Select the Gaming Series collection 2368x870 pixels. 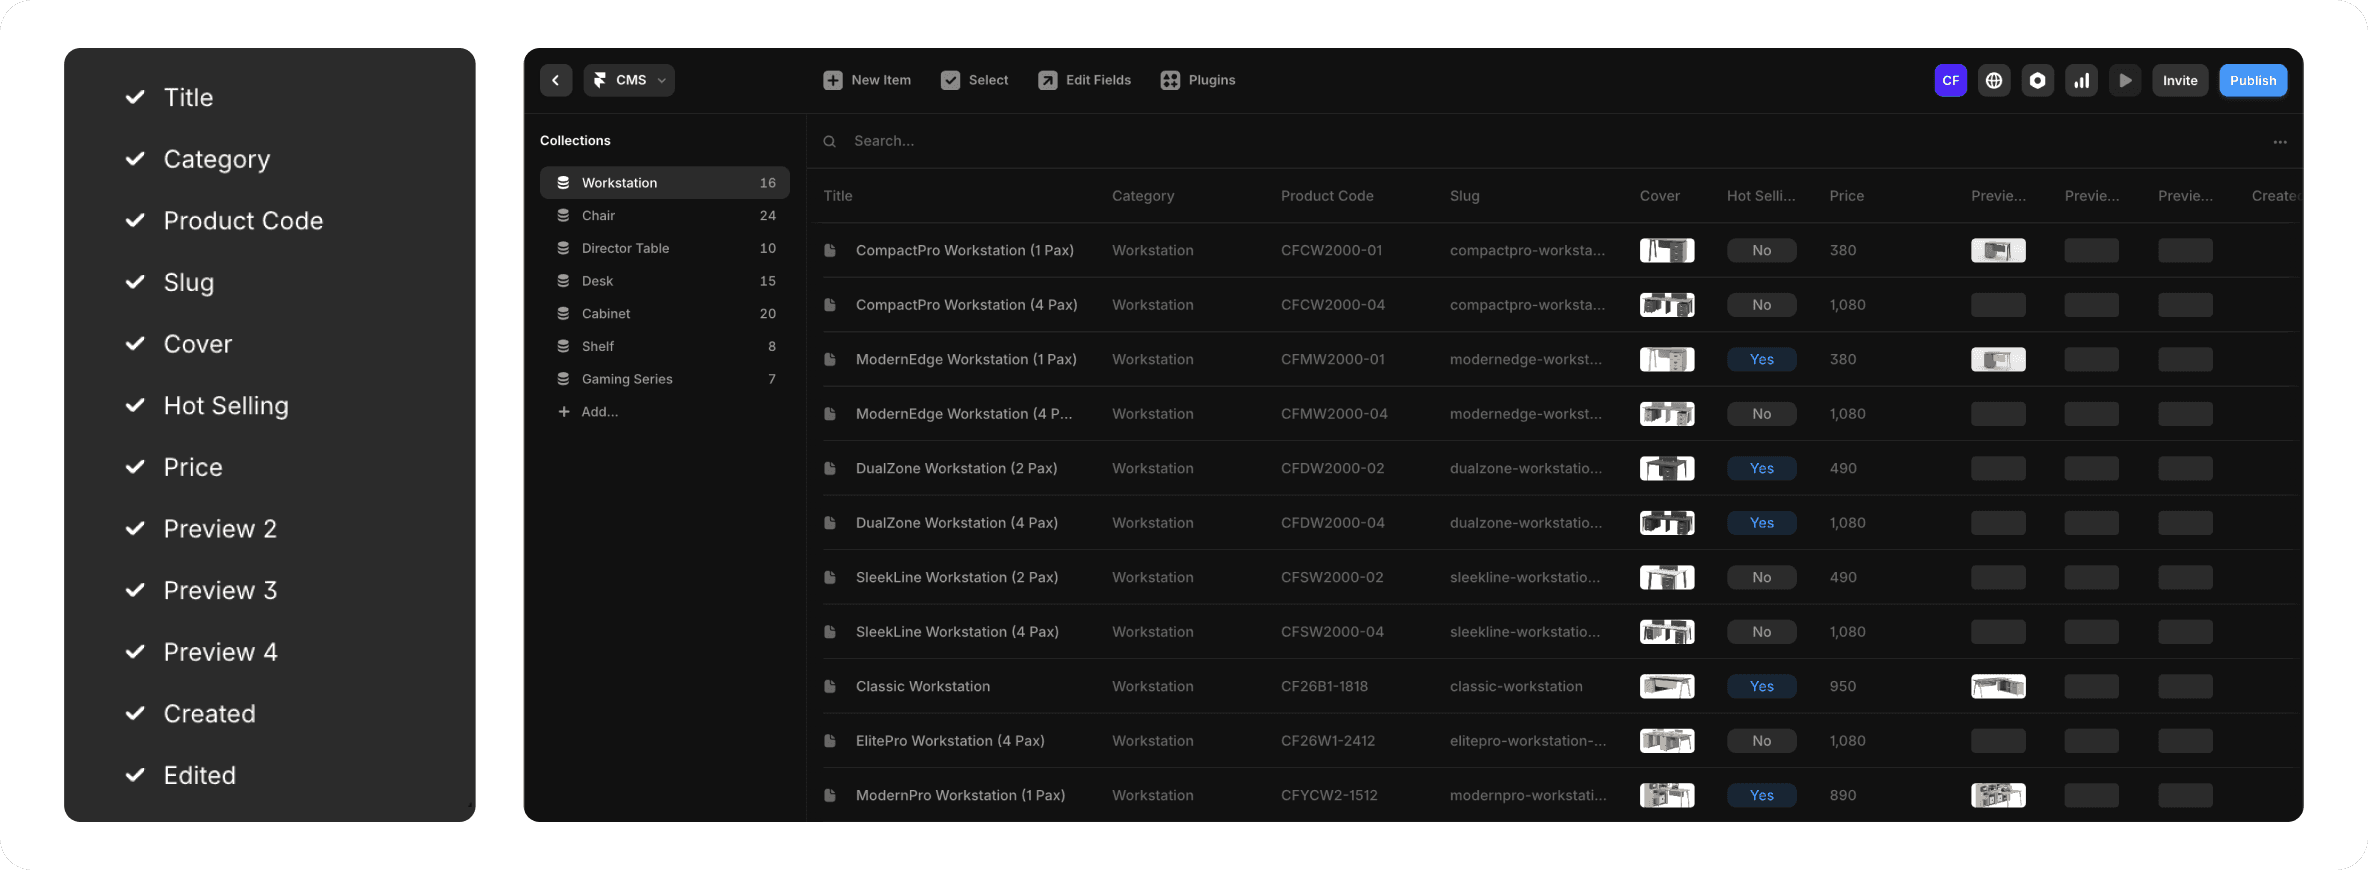coord(665,379)
